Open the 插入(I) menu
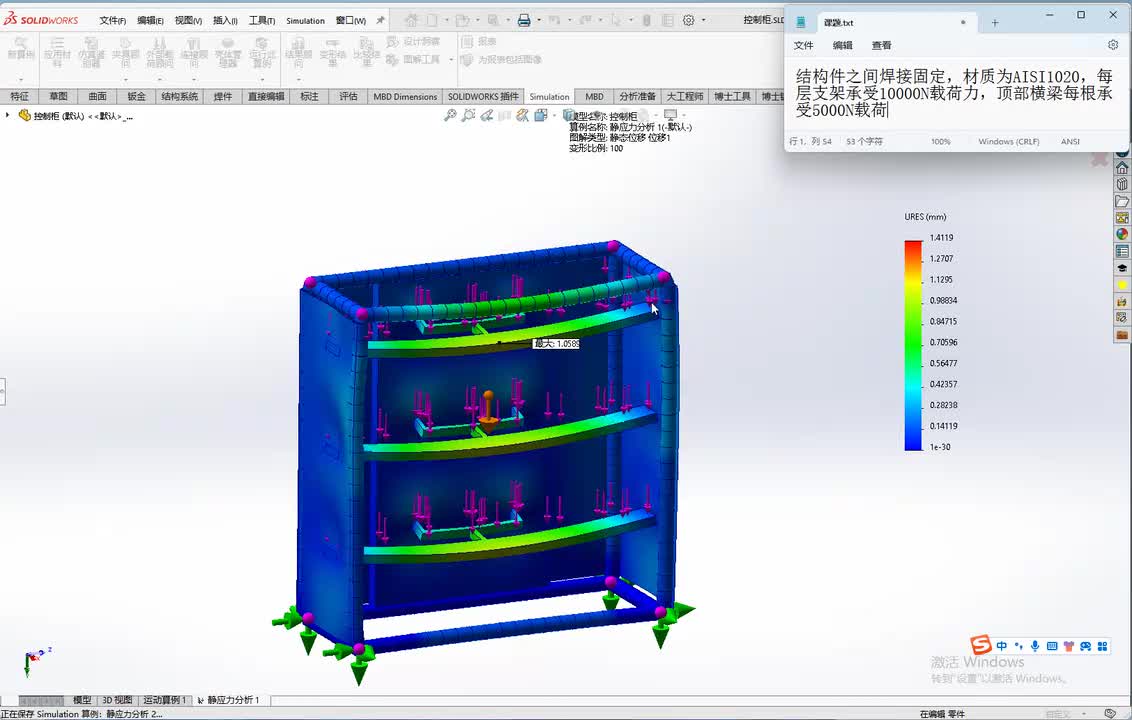 (x=225, y=20)
